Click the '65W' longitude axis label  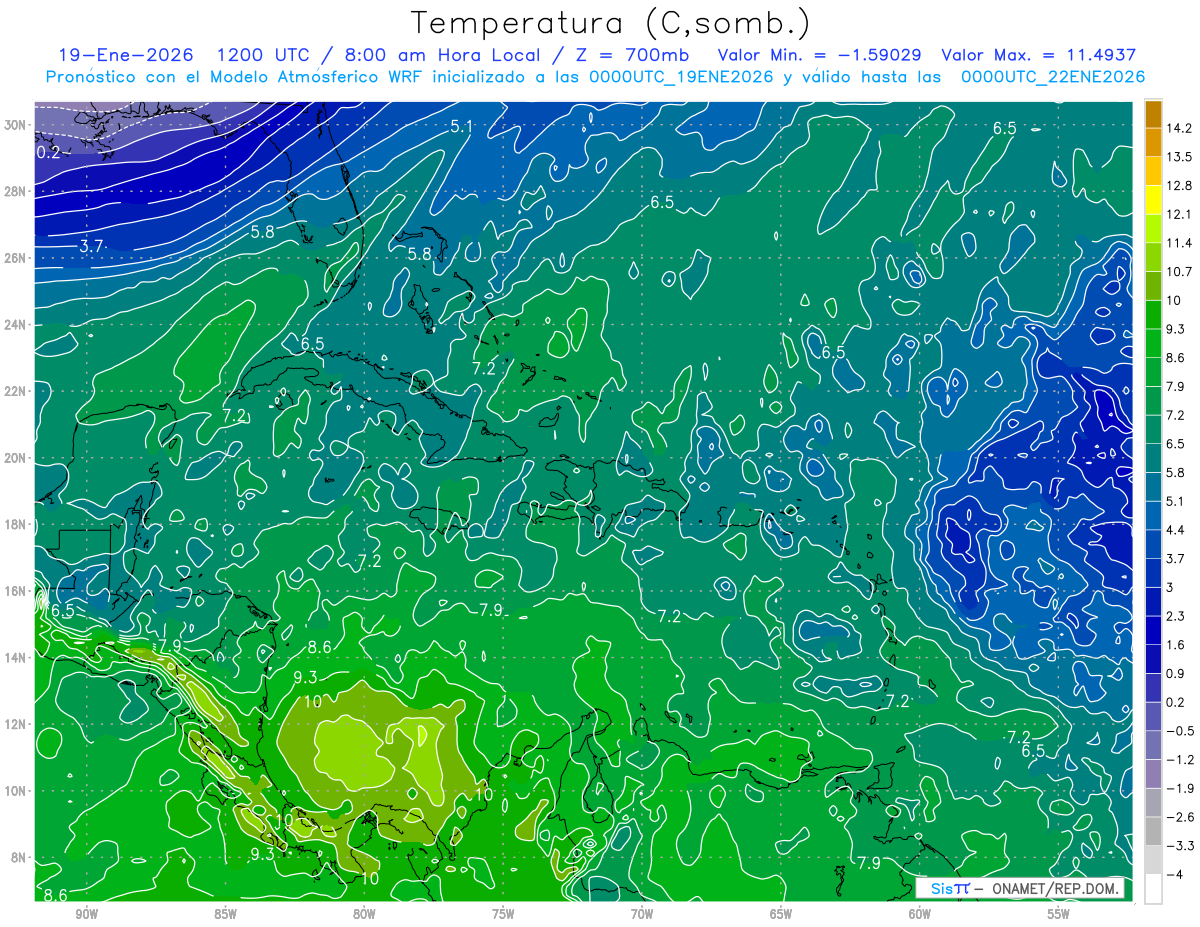tap(781, 914)
